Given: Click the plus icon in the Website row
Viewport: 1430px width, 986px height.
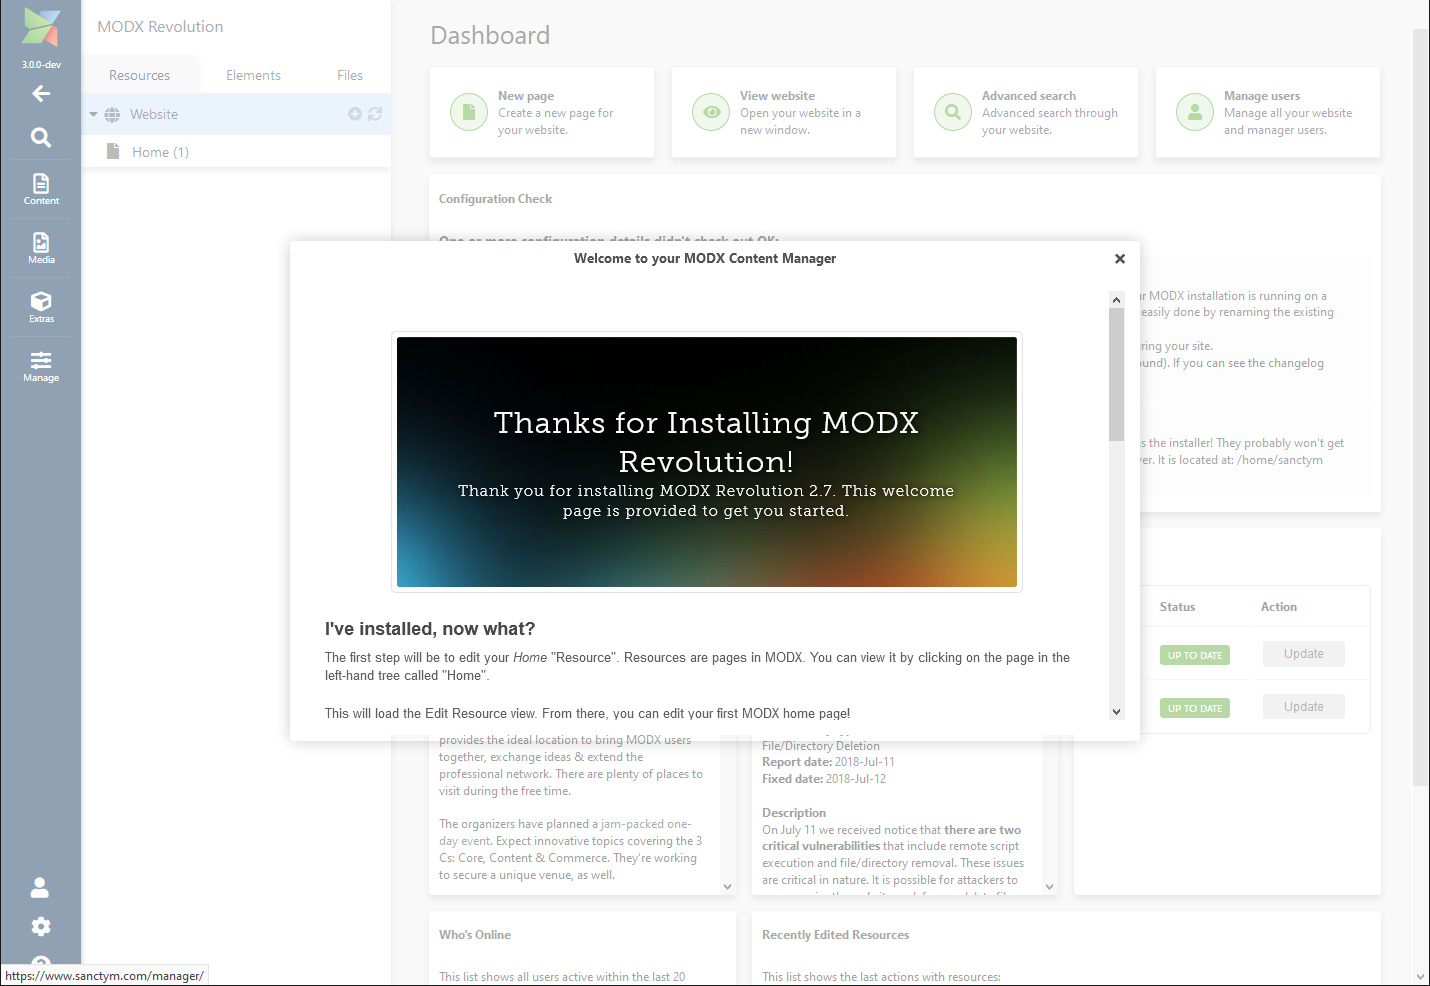Looking at the screenshot, I should (355, 114).
